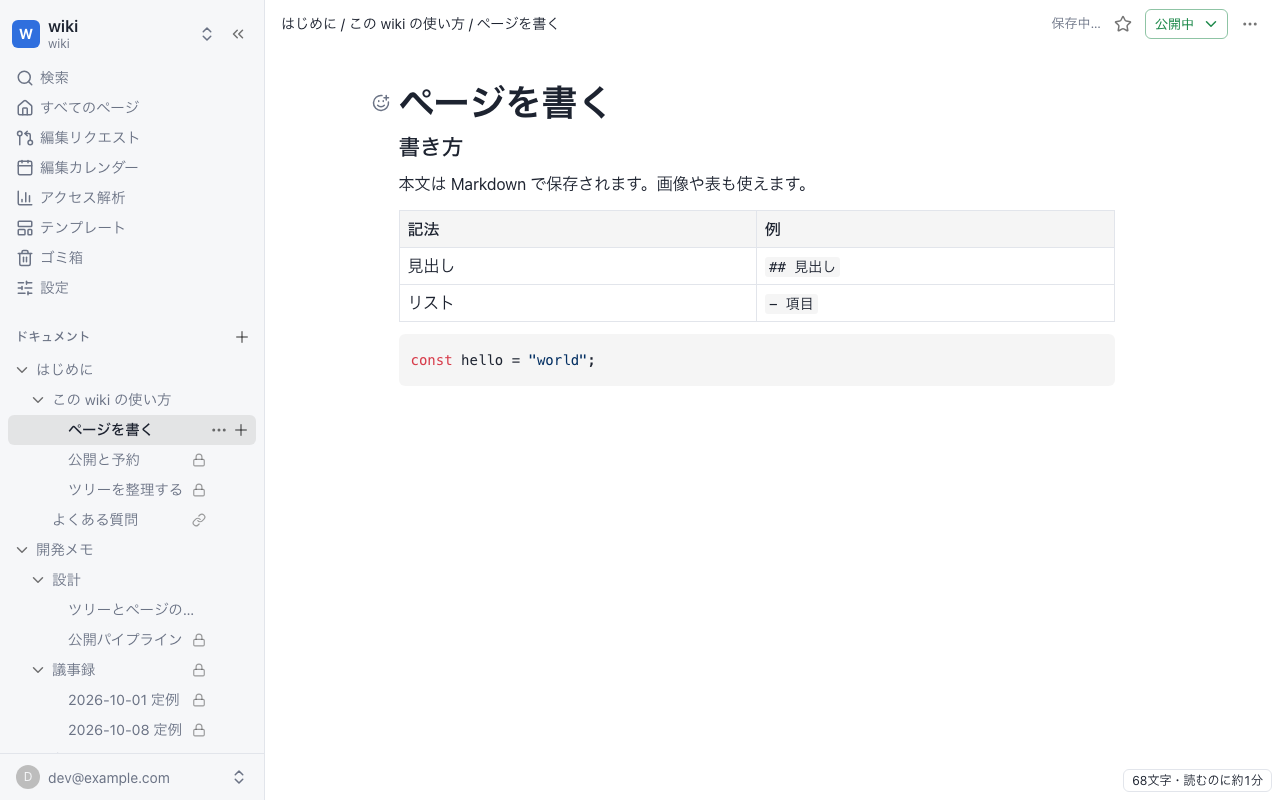The width and height of the screenshot is (1280, 800).
Task: Click the lock icon beside 公開と予約
Action: [x=199, y=460]
